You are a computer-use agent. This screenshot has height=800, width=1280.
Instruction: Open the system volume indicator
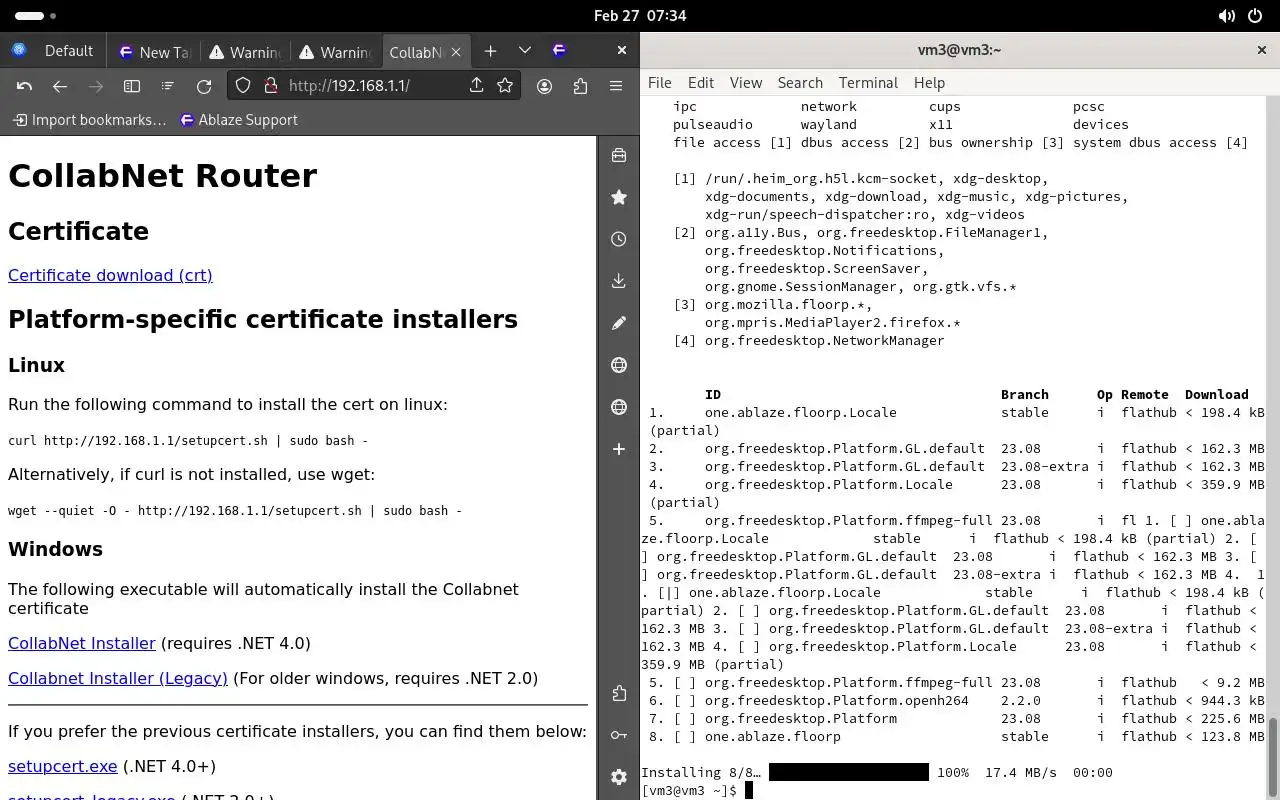coord(1227,16)
